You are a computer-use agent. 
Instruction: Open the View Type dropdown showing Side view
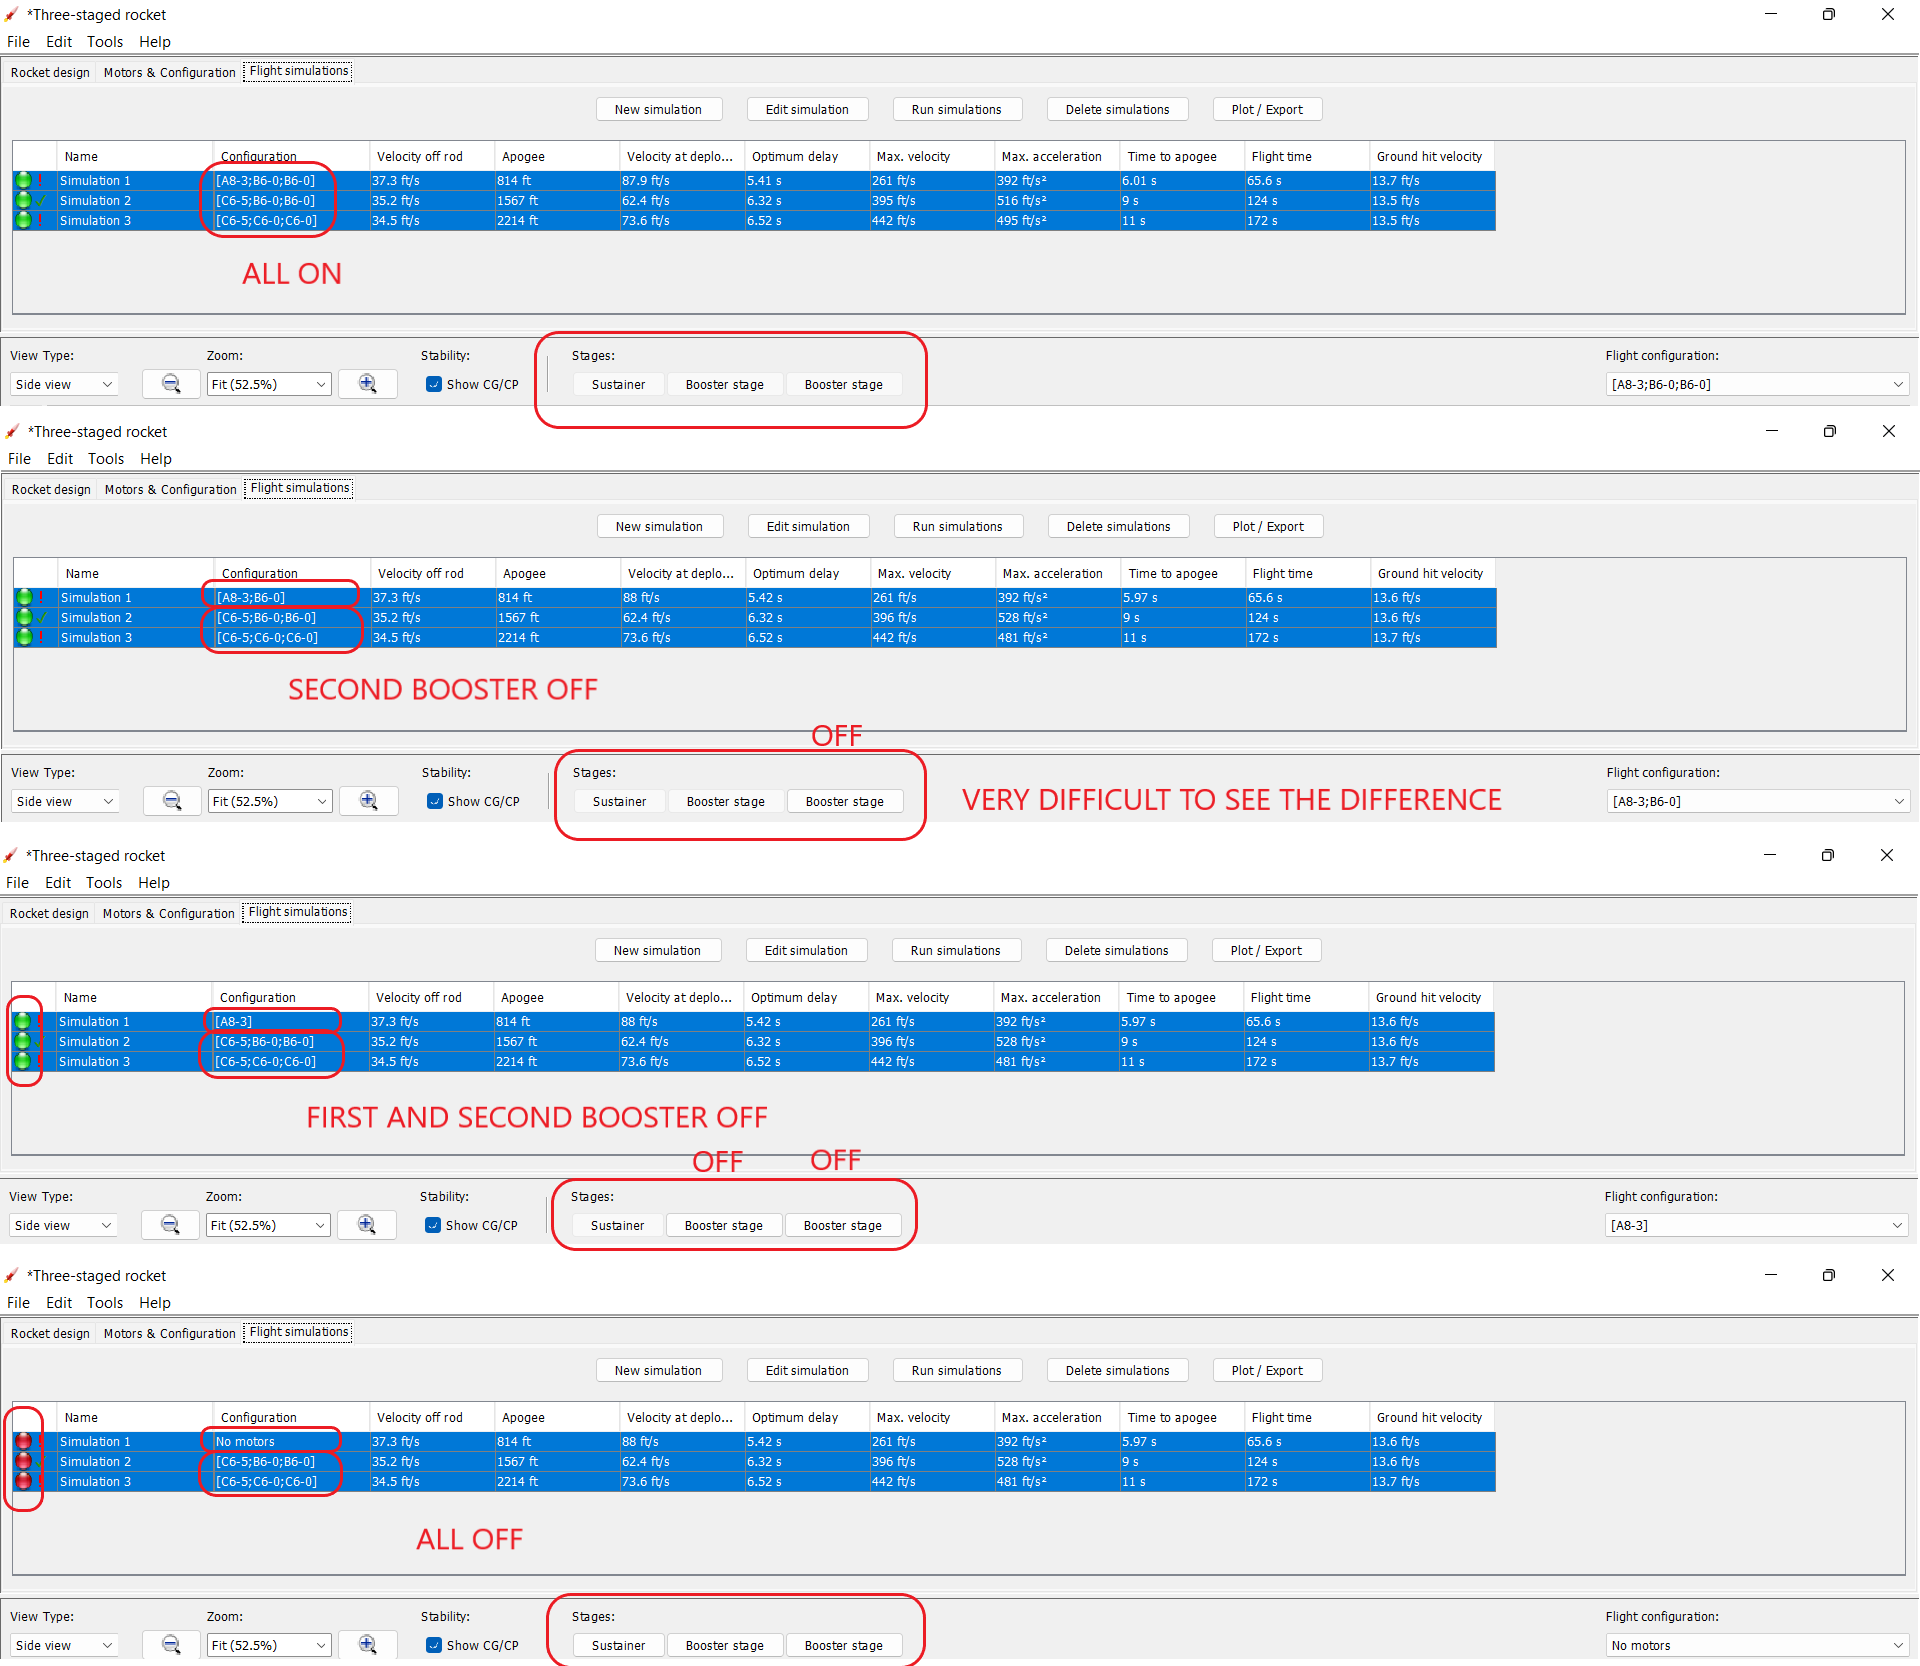(x=64, y=384)
